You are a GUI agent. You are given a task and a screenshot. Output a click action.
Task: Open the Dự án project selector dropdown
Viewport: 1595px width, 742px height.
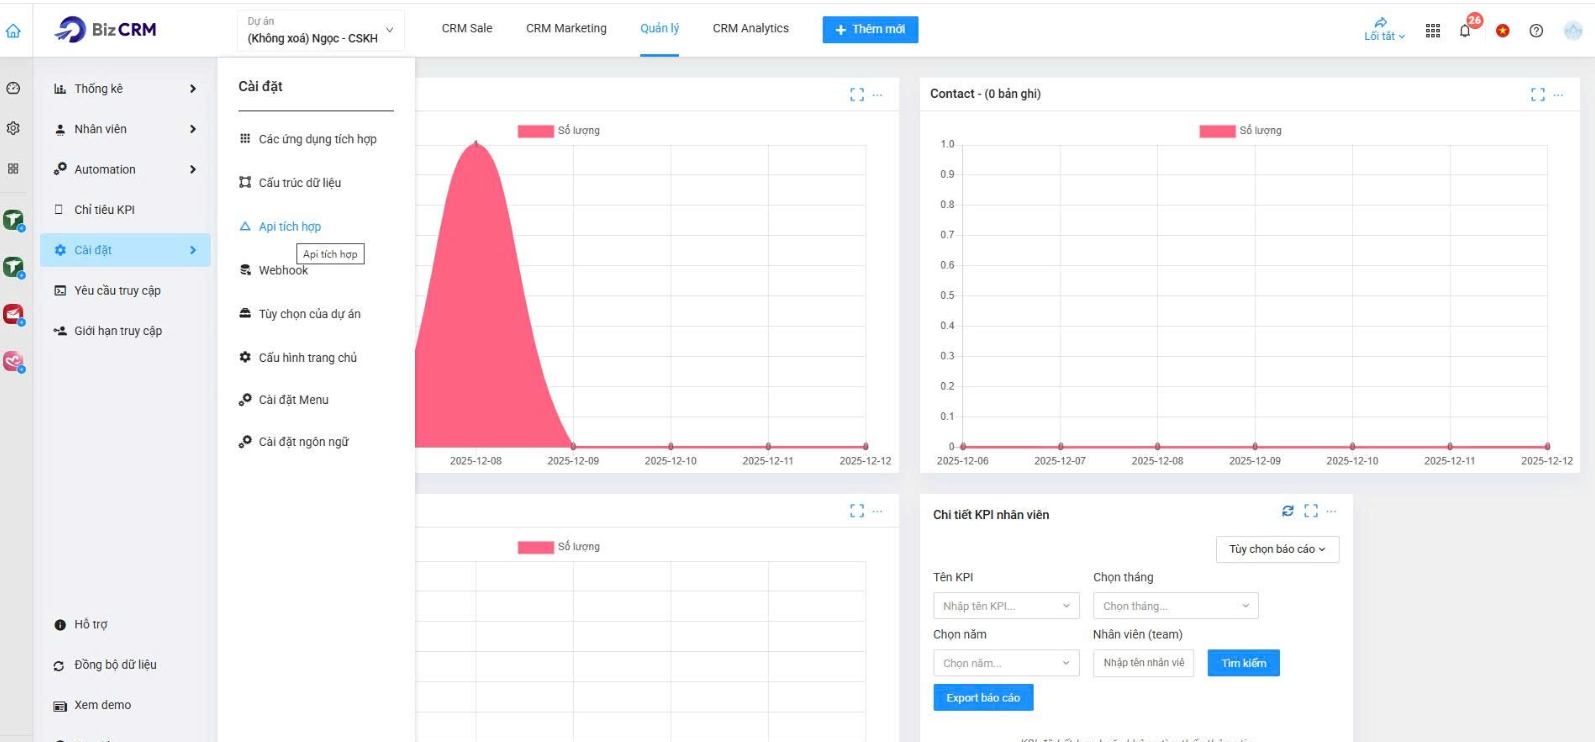pos(320,30)
